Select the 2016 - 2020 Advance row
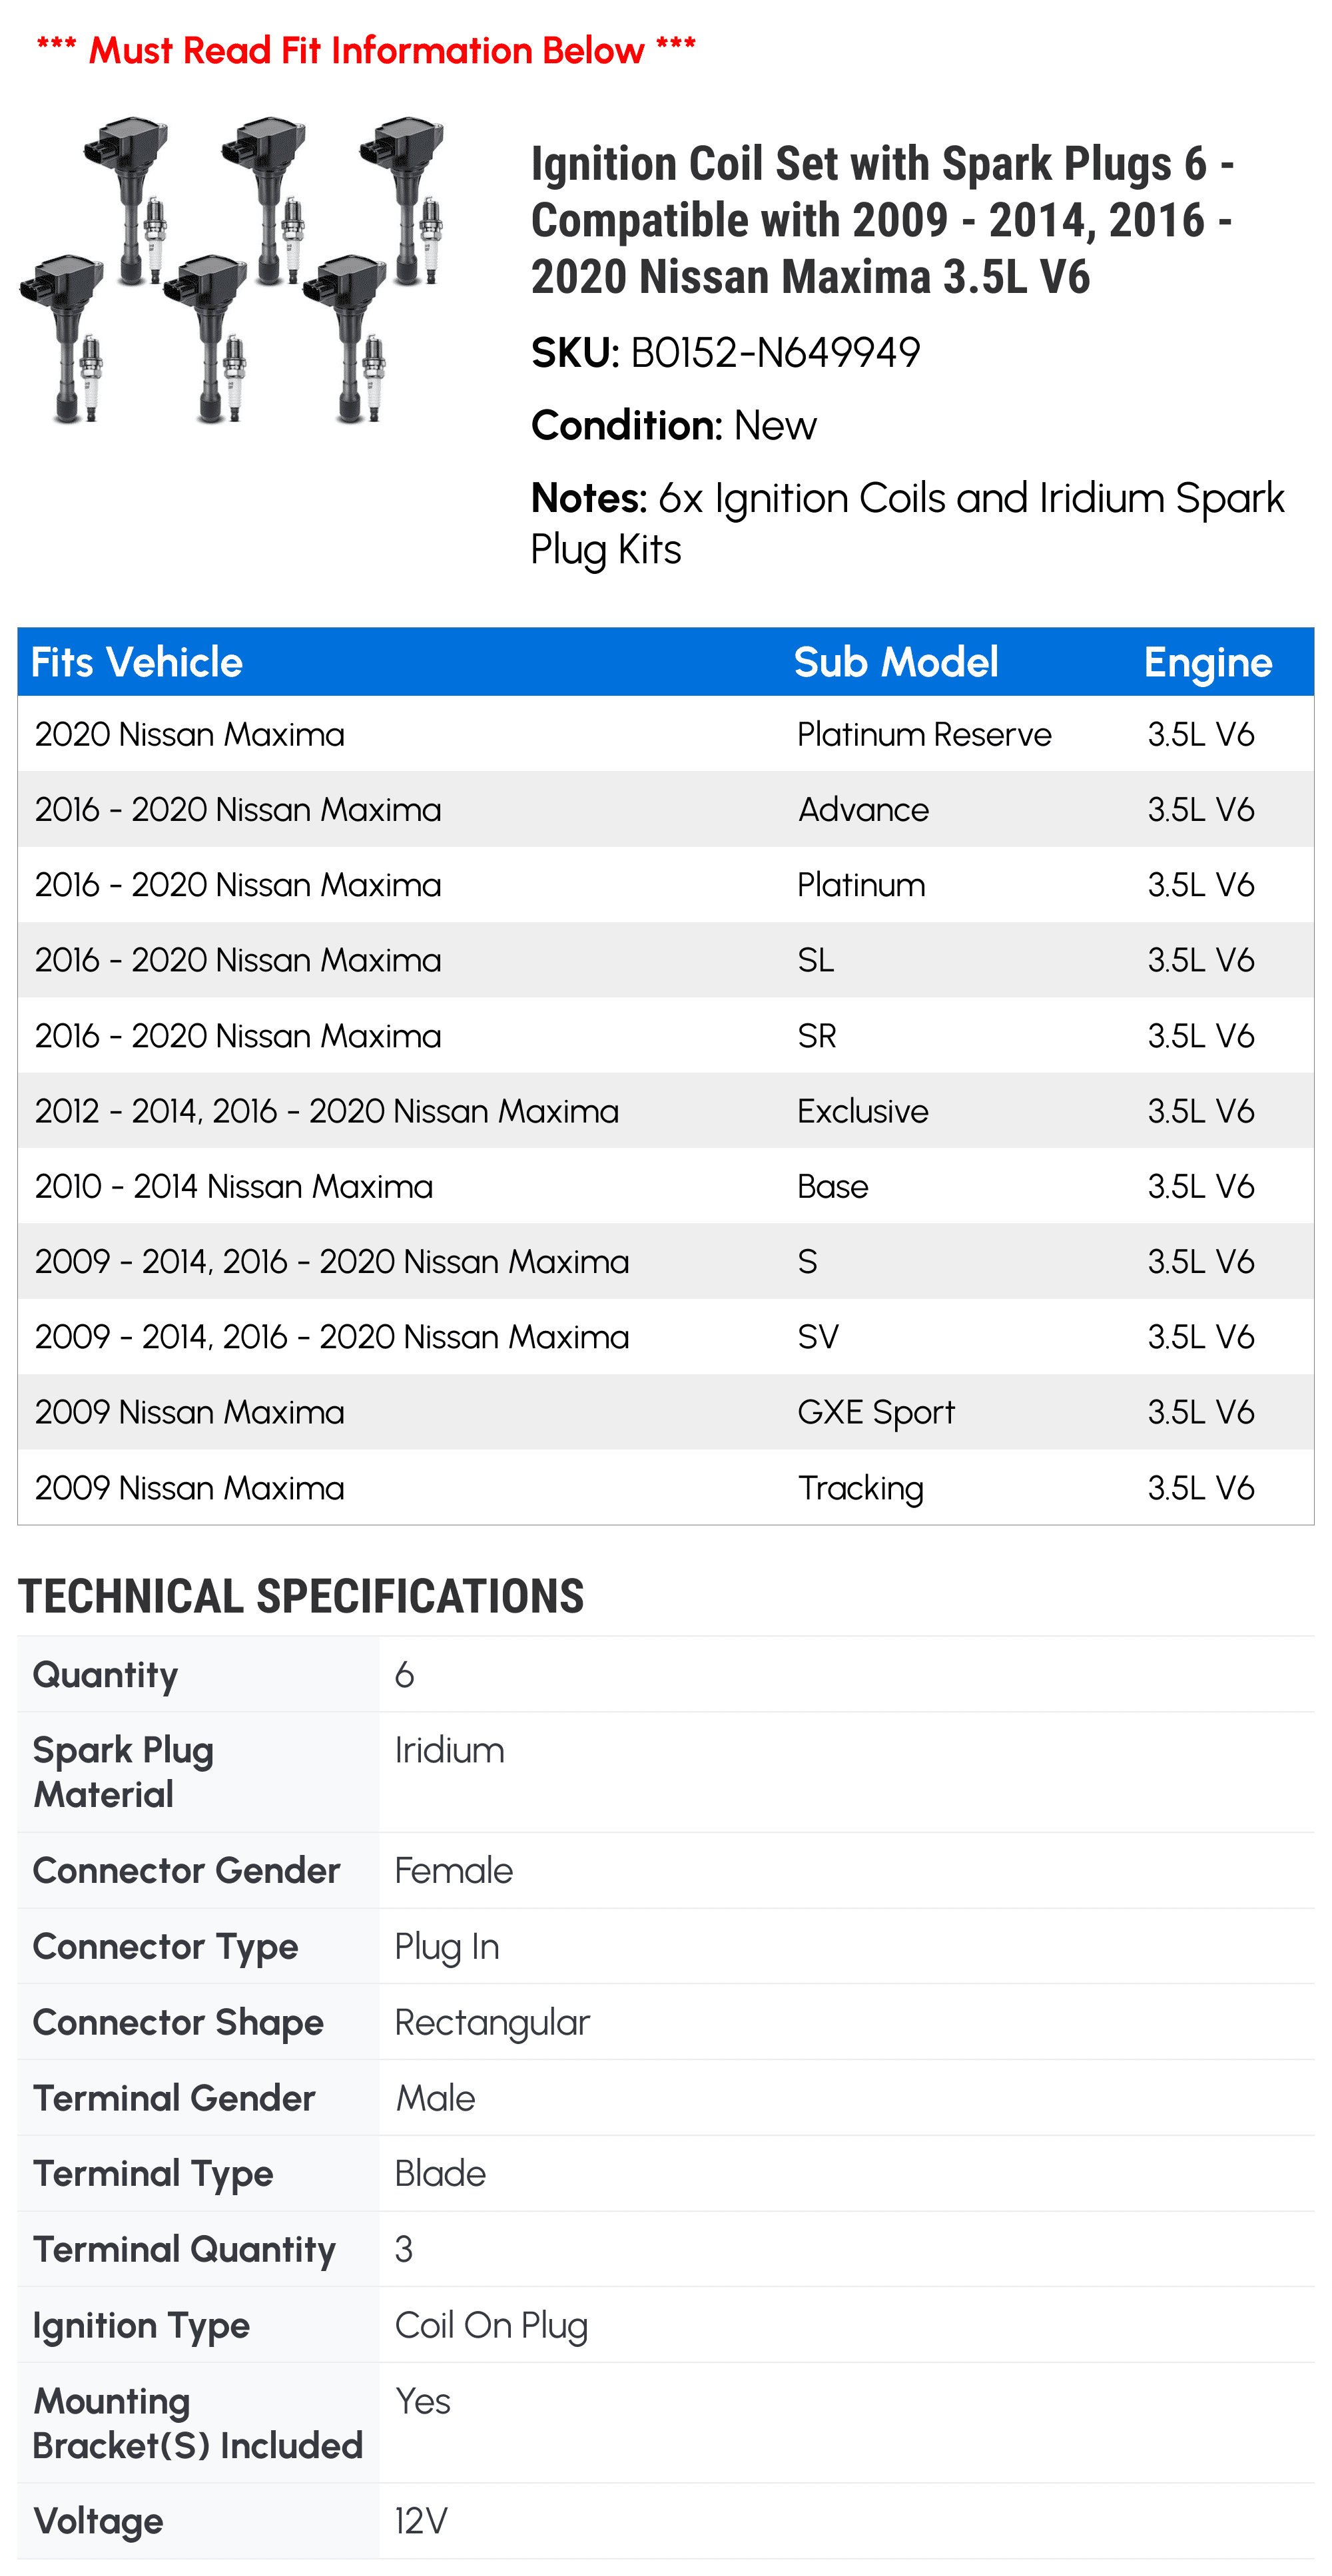 [666, 809]
